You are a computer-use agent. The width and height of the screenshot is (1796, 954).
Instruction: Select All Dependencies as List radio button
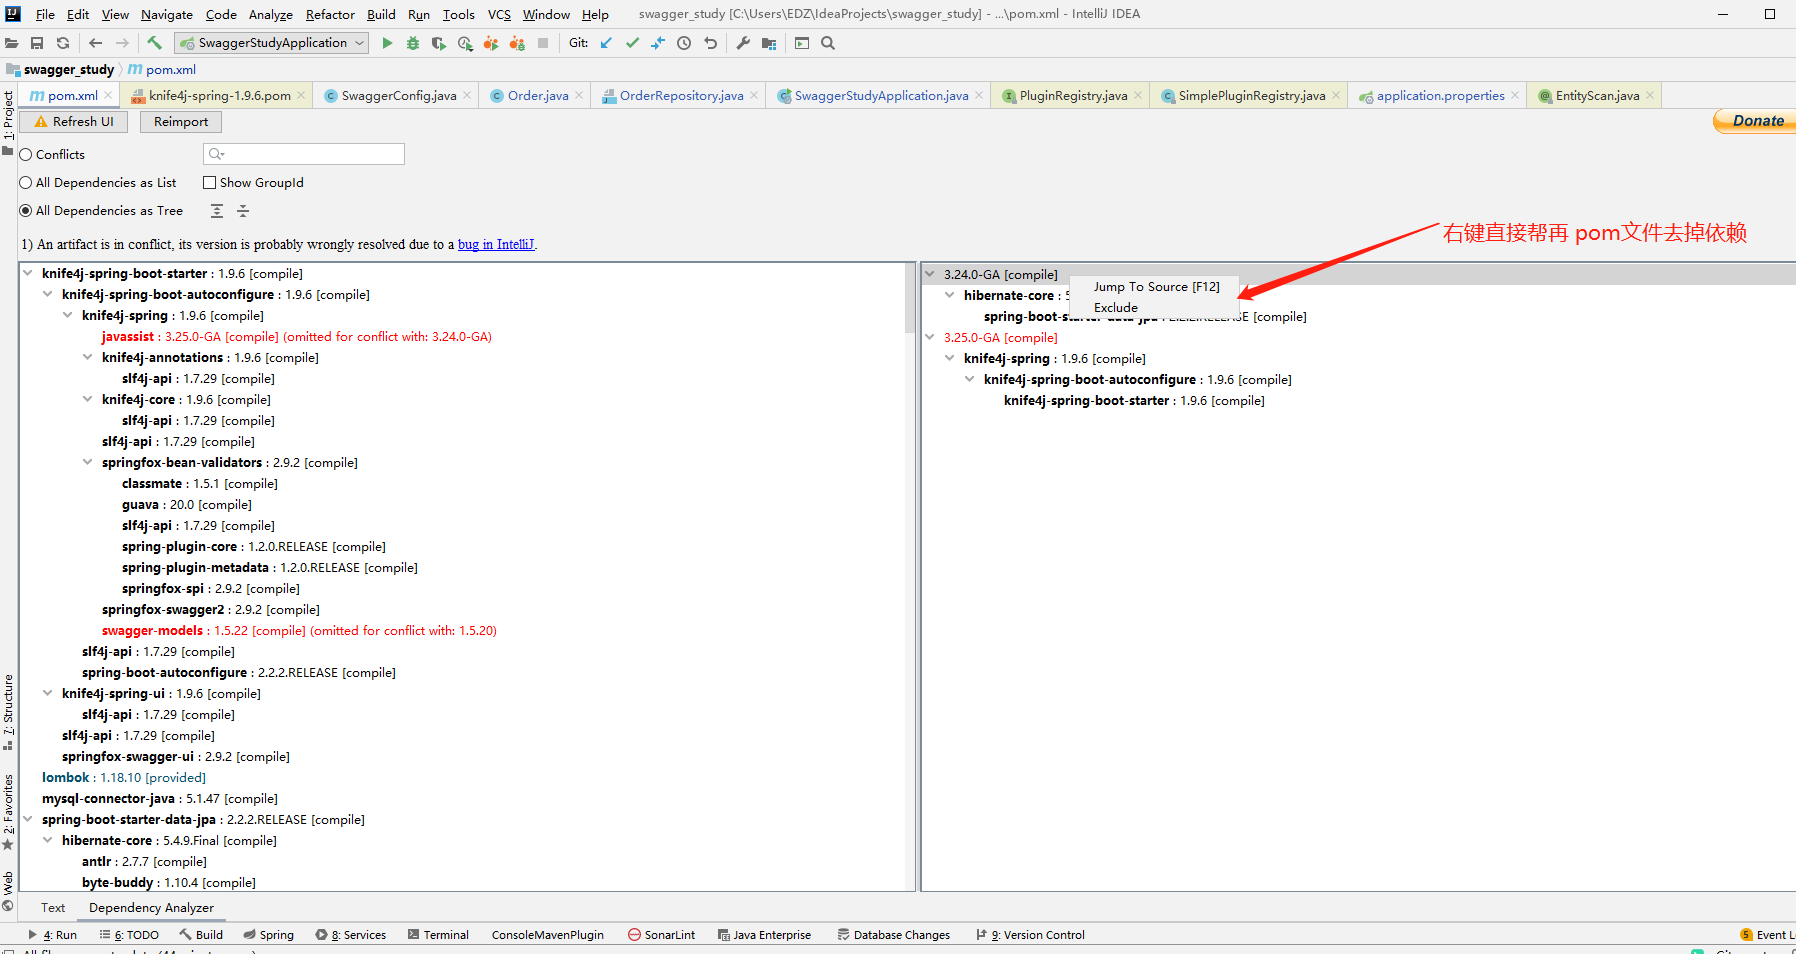26,182
